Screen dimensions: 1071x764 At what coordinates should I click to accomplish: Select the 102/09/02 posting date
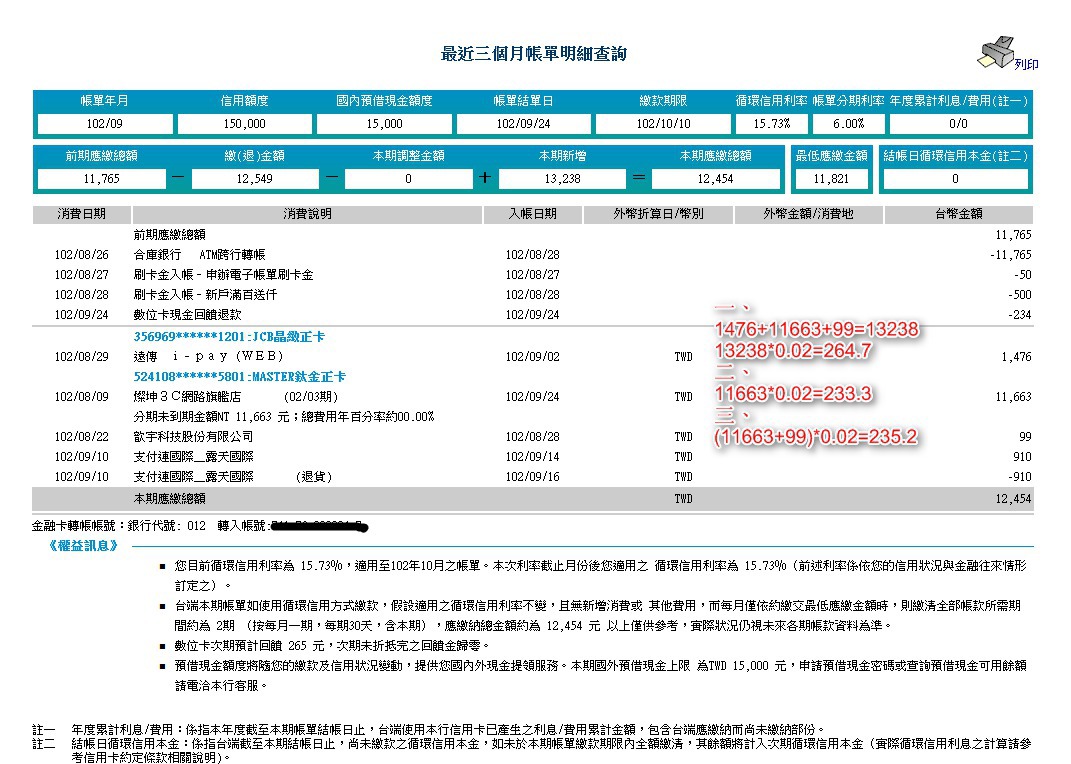(532, 356)
